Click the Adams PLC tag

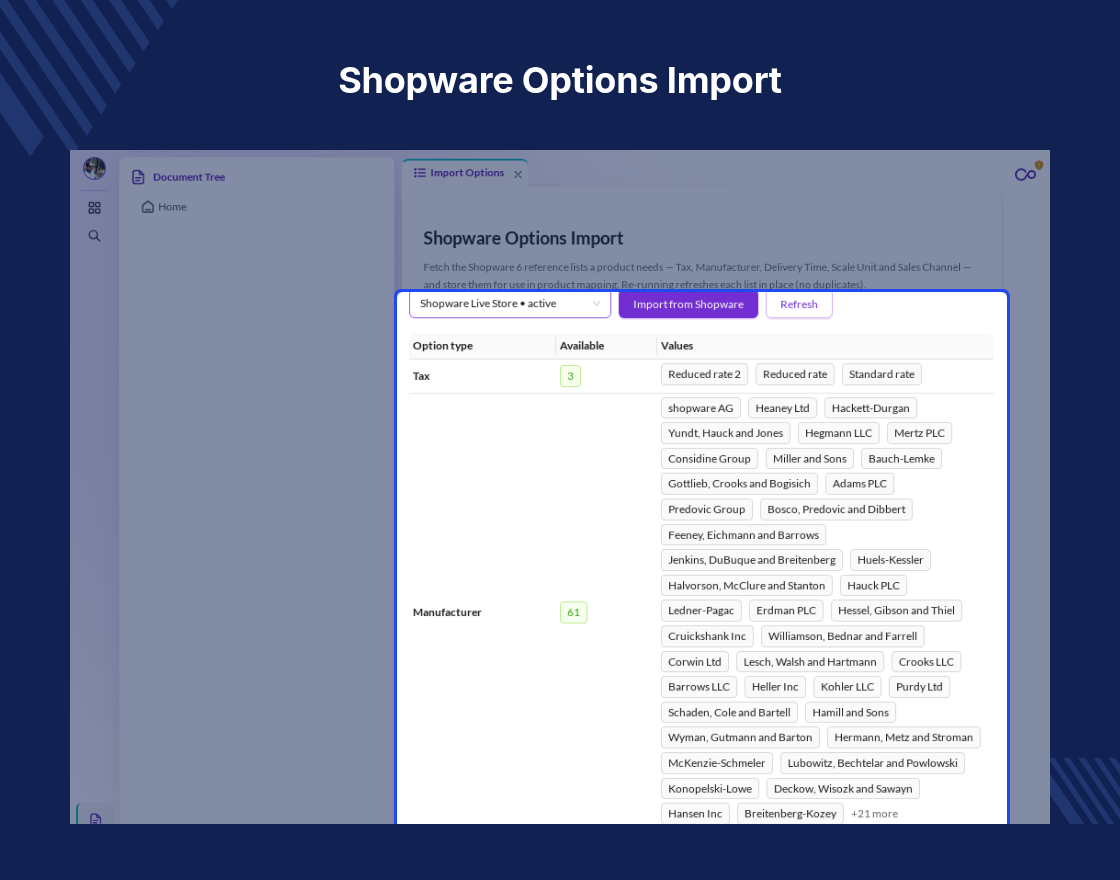coord(859,484)
